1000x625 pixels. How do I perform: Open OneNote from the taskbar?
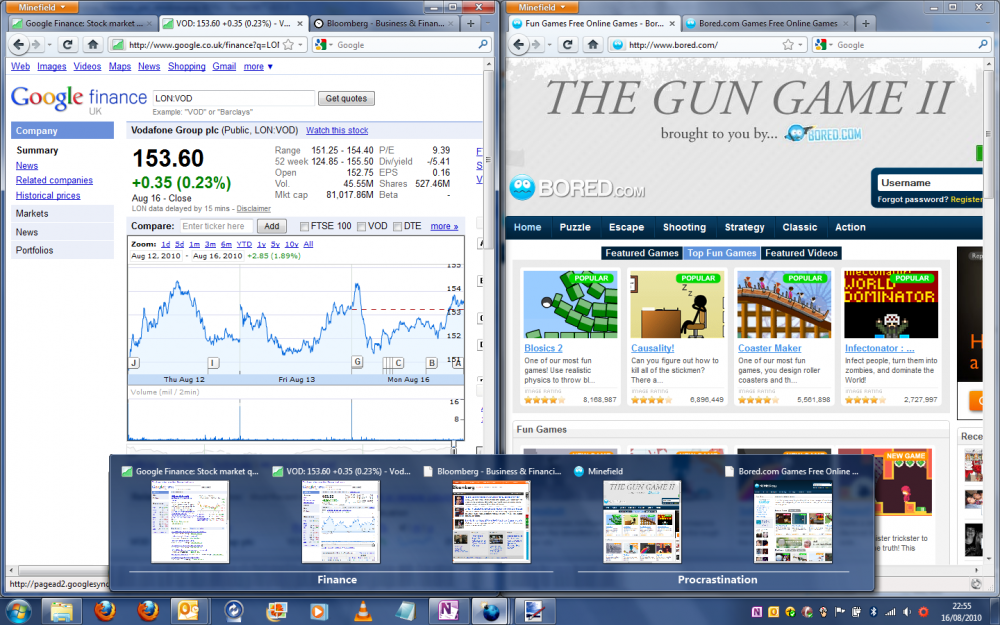tap(448, 612)
